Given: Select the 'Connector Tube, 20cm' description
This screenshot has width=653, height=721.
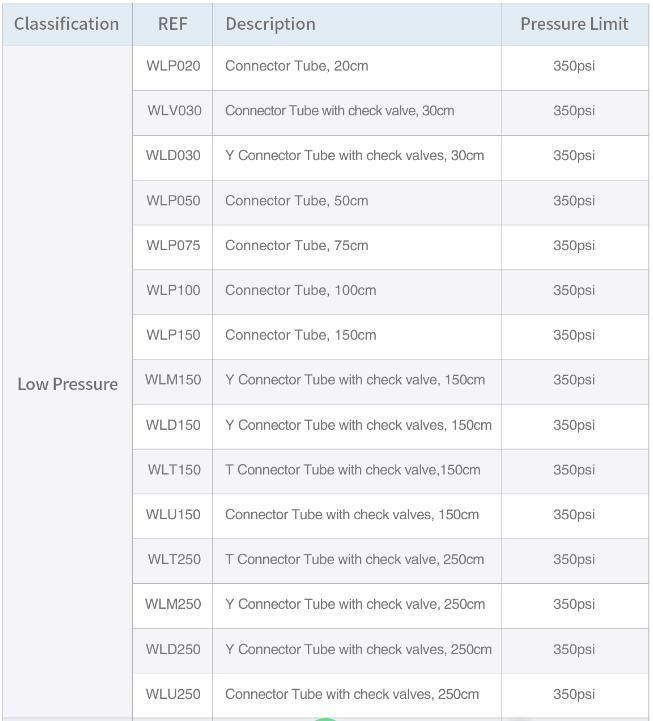Looking at the screenshot, I should [x=297, y=66].
